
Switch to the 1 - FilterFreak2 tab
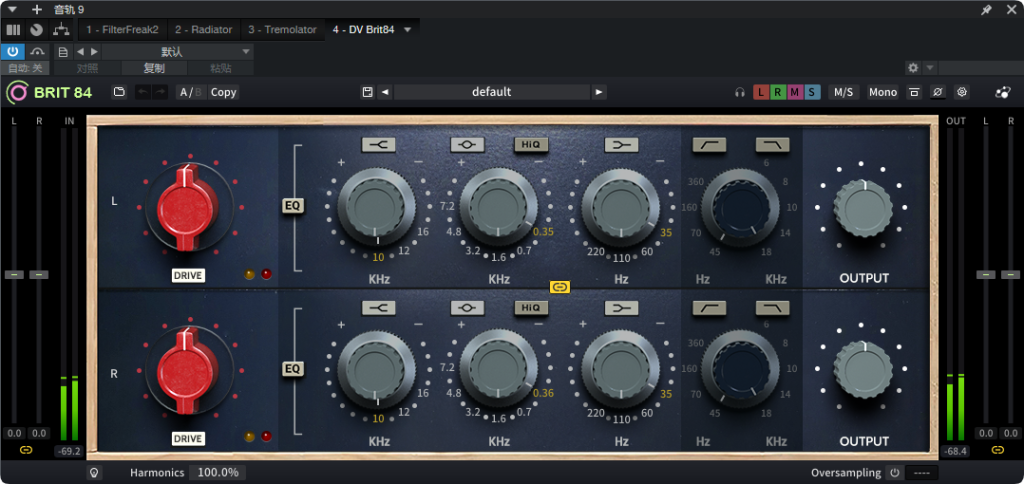(123, 30)
